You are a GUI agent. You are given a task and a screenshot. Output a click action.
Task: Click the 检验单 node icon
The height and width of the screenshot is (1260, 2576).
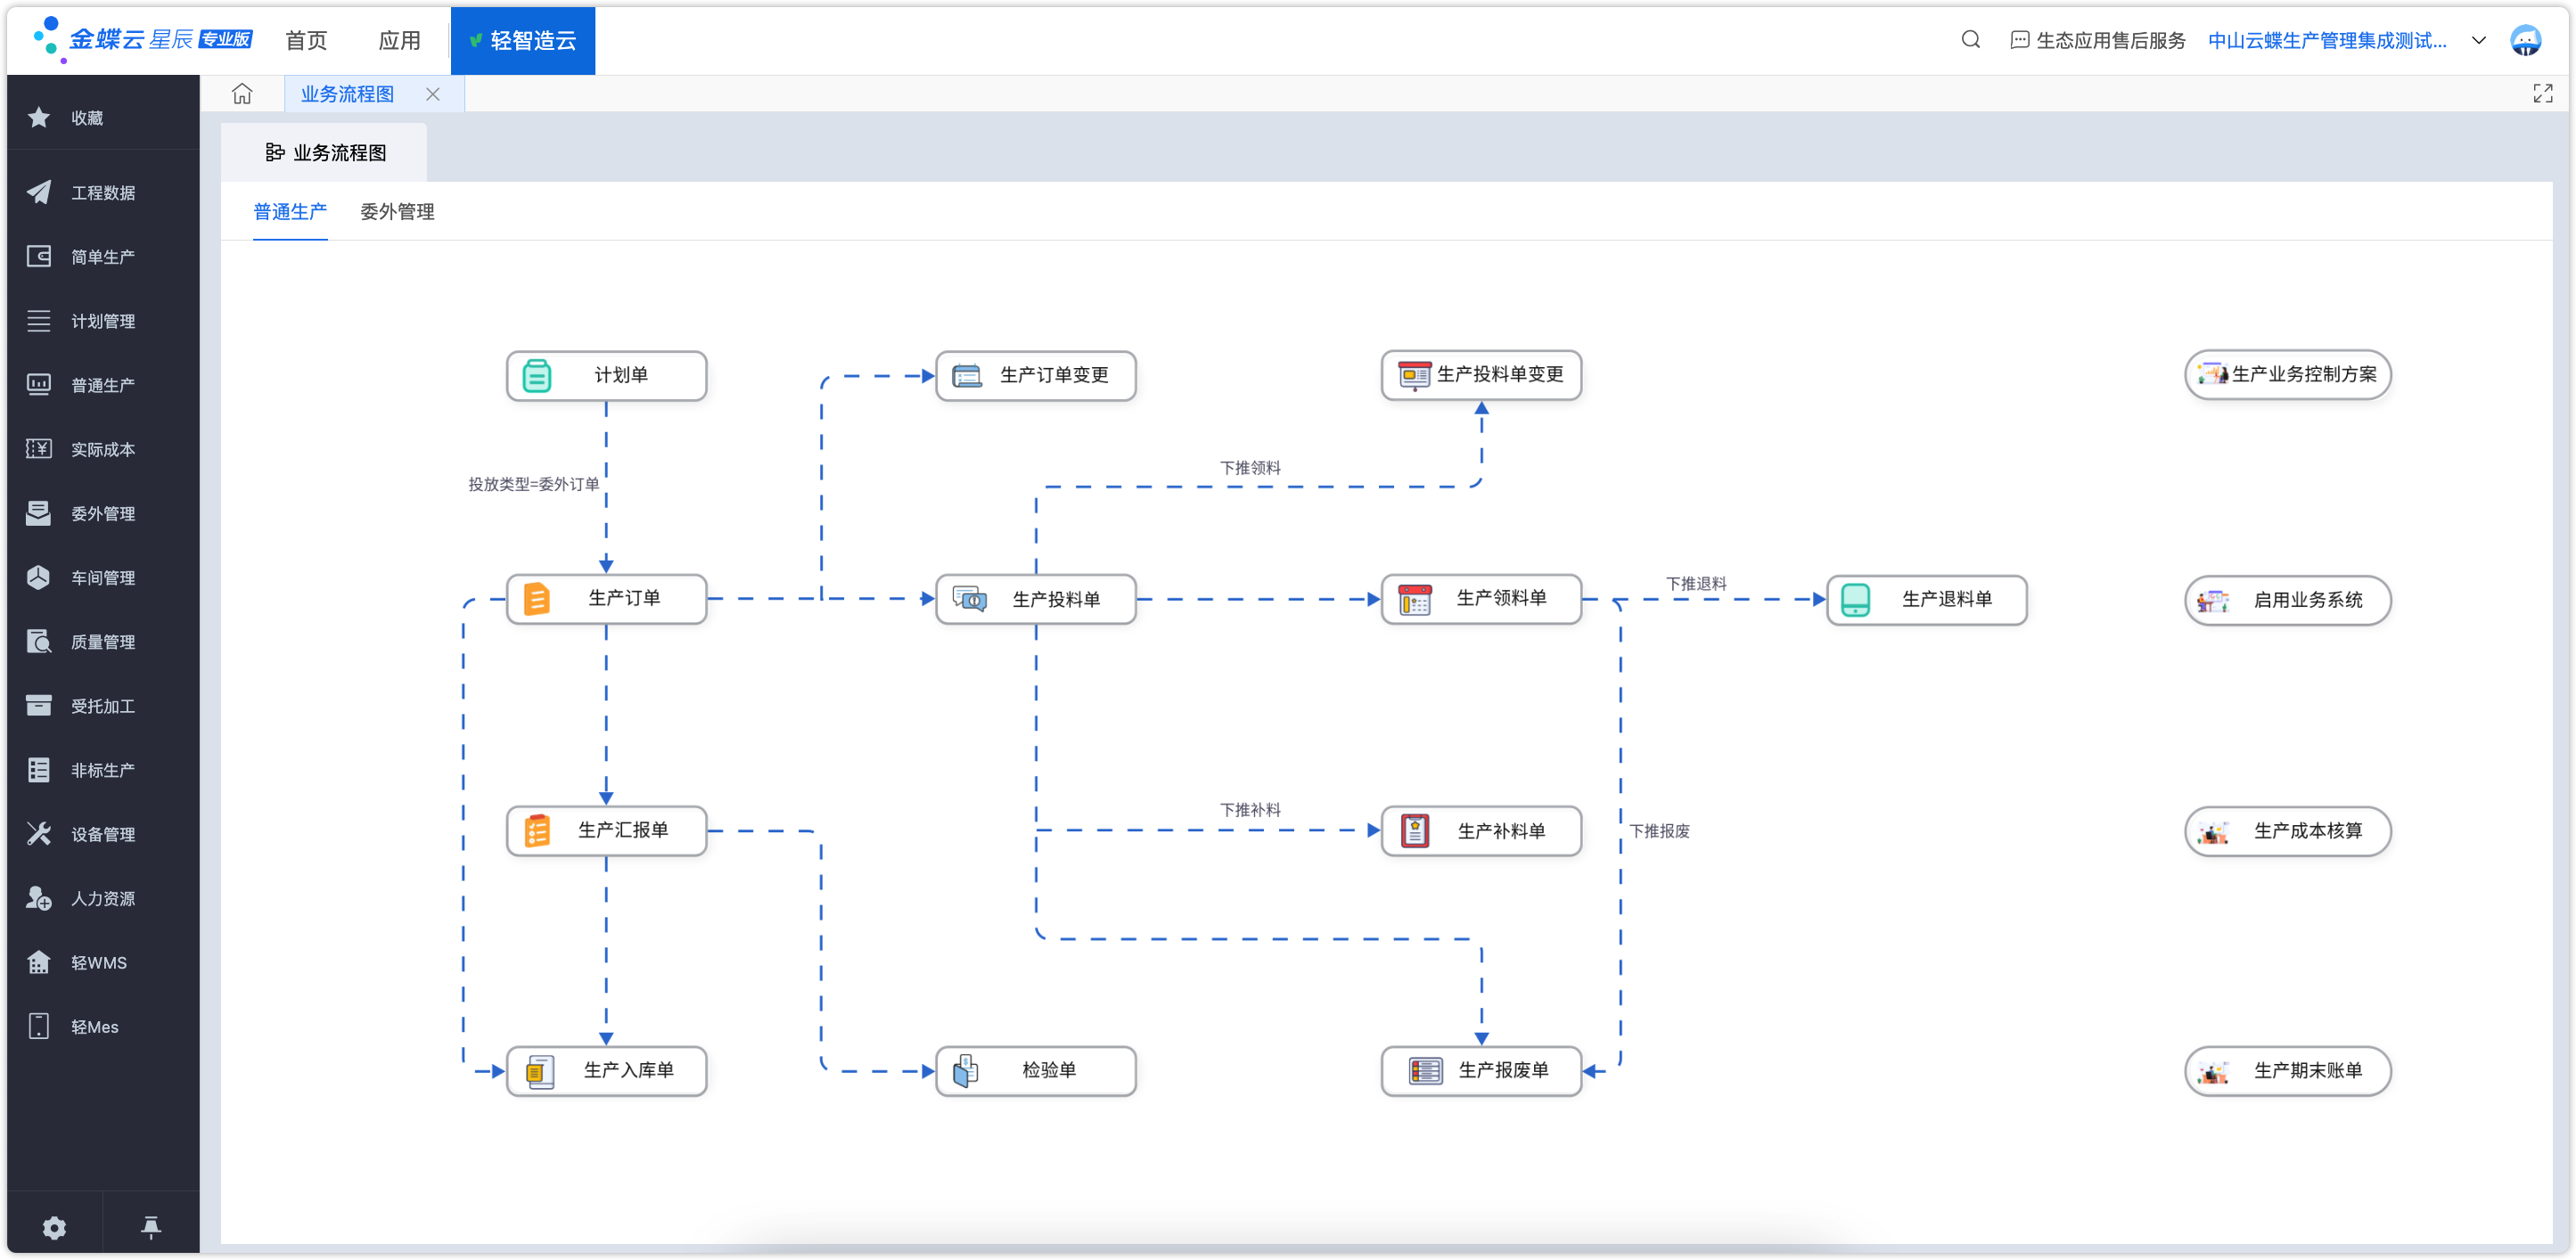tap(965, 1070)
